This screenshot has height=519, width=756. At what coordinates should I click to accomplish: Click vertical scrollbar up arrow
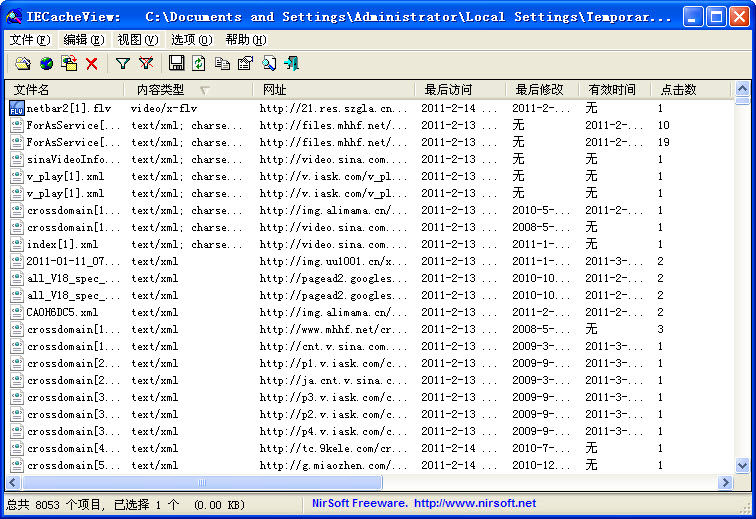(x=742, y=89)
